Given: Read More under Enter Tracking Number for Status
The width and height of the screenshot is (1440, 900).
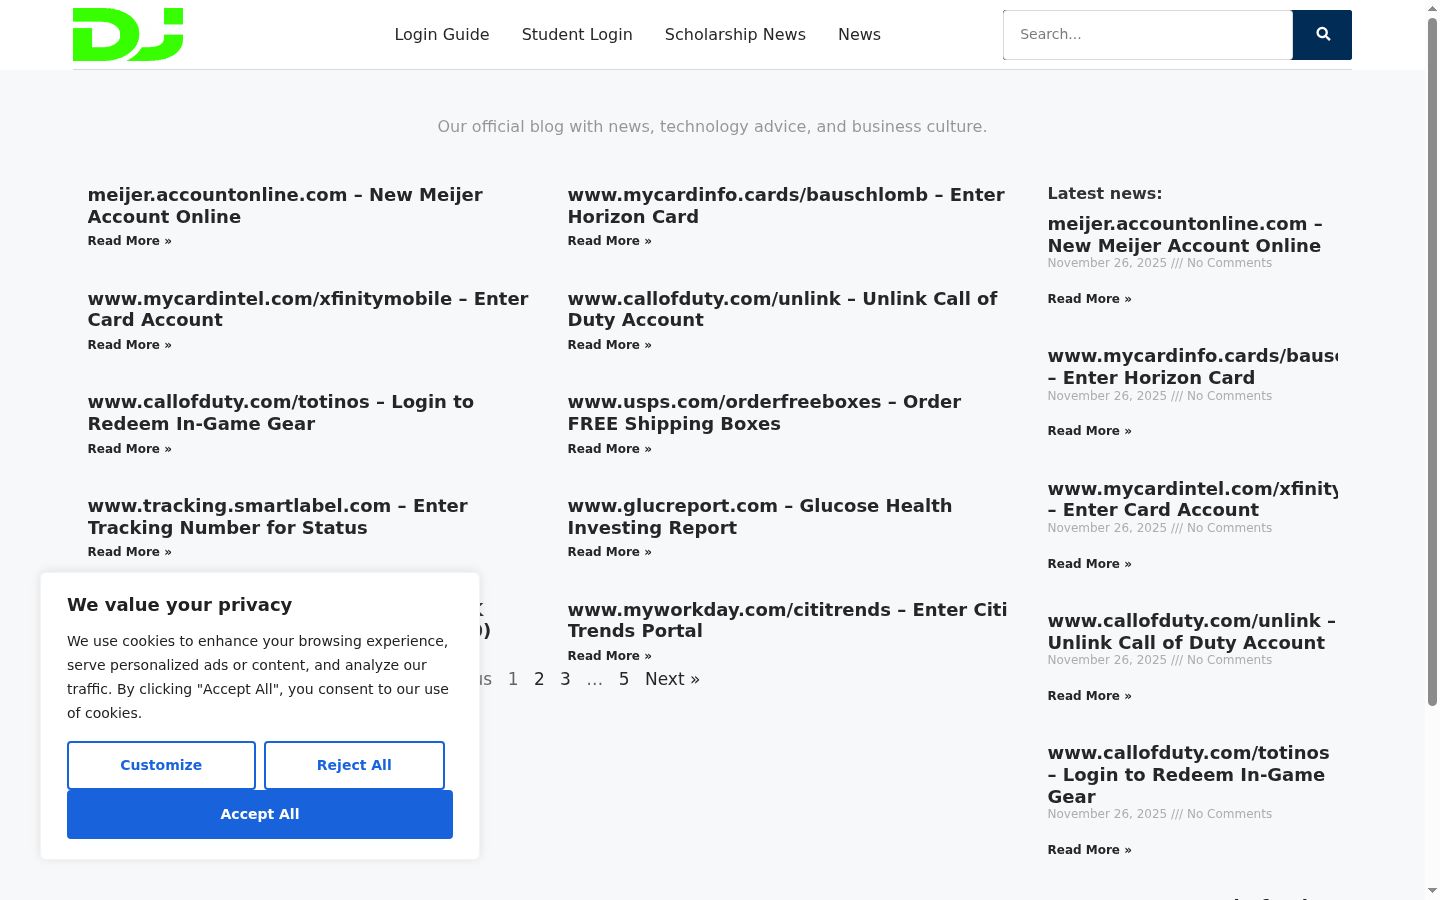Looking at the screenshot, I should pyautogui.click(x=130, y=552).
